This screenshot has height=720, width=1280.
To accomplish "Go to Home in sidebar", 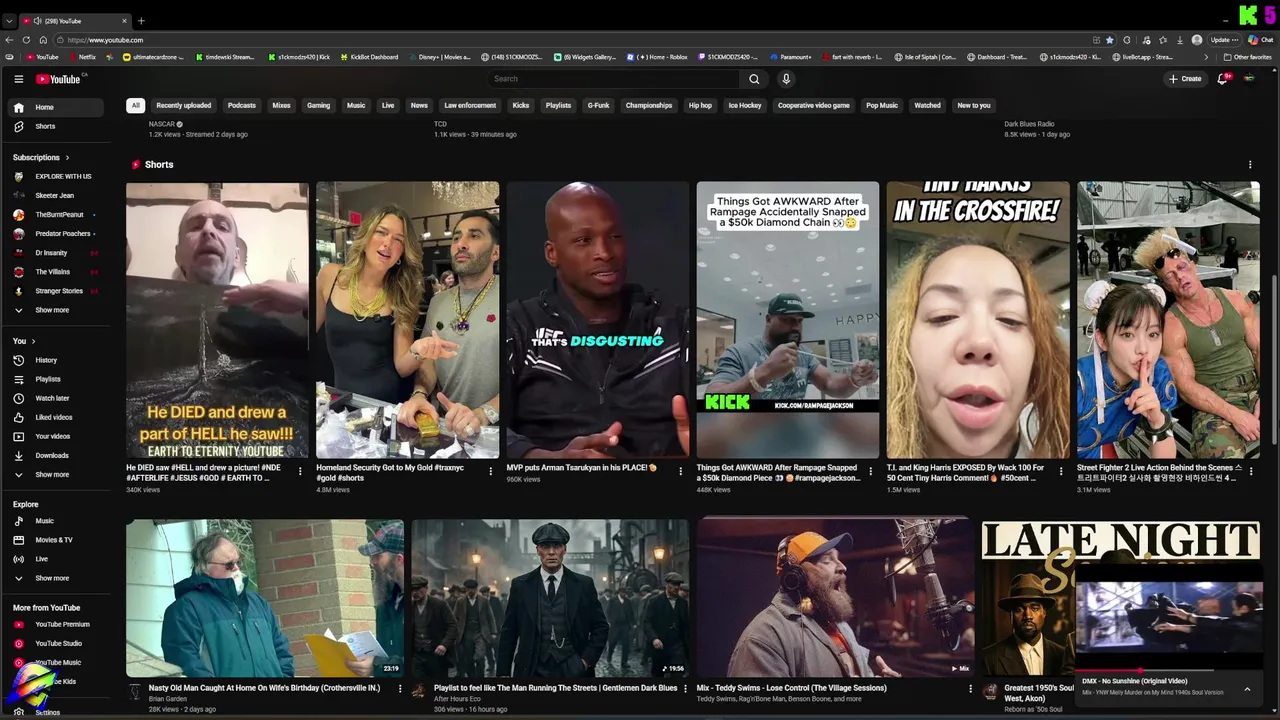I will [x=57, y=107].
